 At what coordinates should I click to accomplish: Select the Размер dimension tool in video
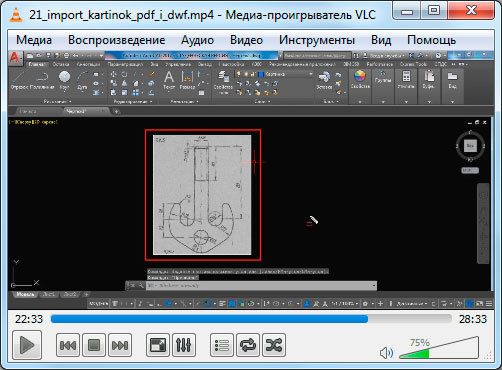click(x=187, y=80)
